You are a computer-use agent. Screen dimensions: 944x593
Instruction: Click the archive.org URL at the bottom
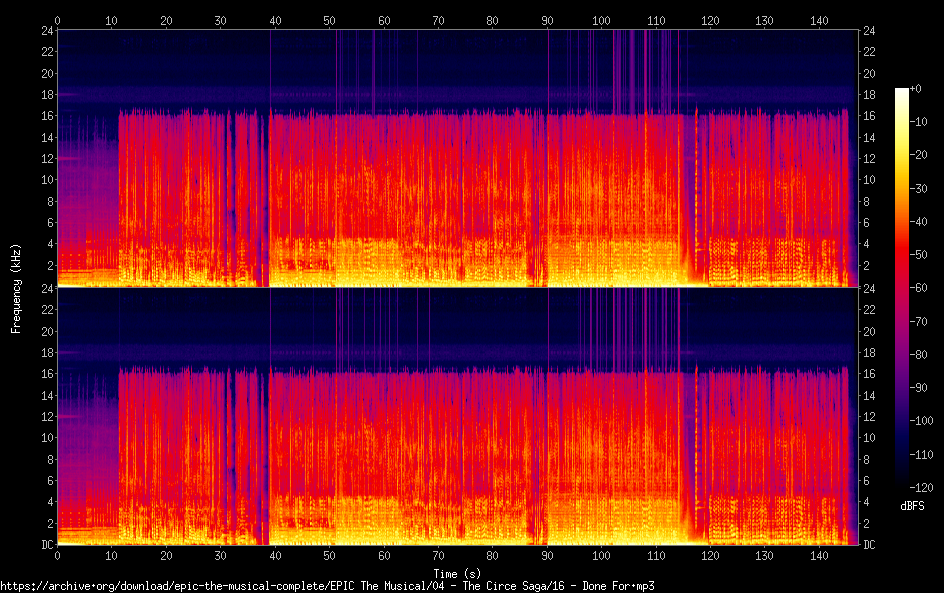(327, 585)
